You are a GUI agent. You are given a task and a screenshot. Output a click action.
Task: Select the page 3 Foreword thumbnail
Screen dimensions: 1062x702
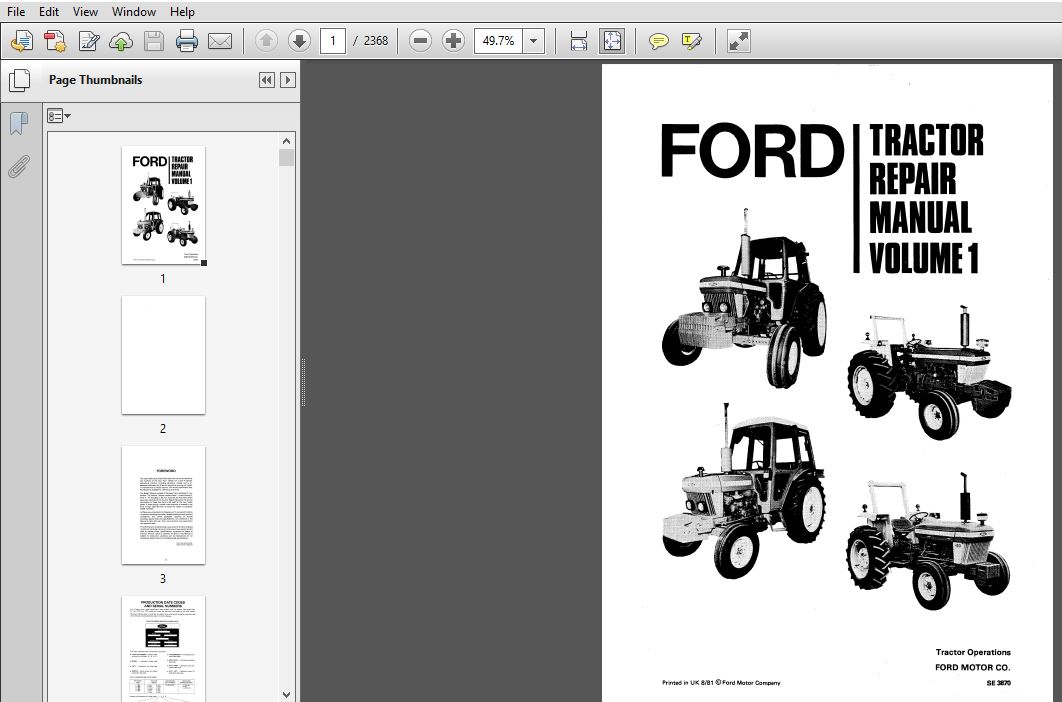(163, 505)
